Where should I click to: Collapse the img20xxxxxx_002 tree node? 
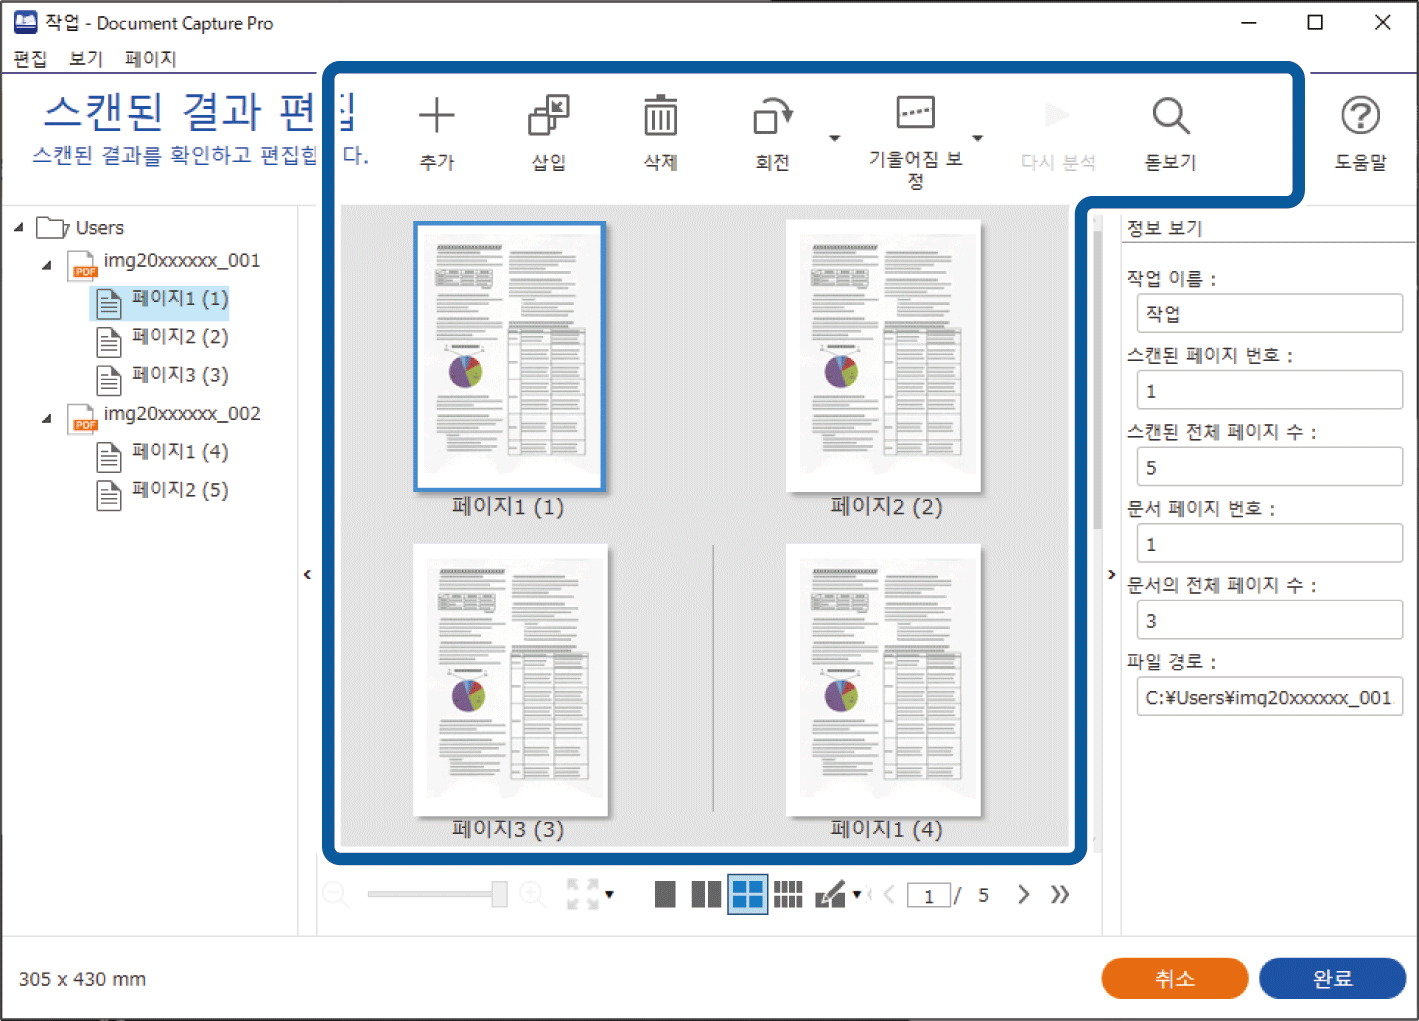(x=46, y=418)
